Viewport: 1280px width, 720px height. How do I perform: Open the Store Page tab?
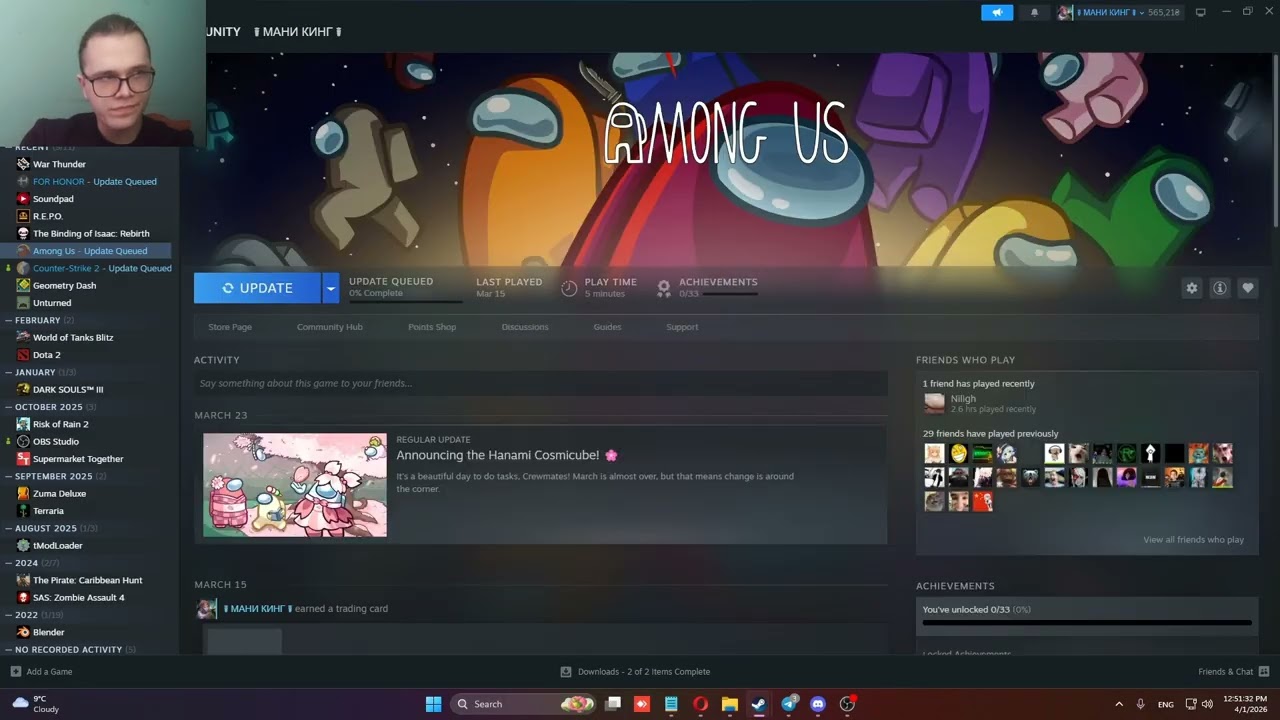point(230,327)
